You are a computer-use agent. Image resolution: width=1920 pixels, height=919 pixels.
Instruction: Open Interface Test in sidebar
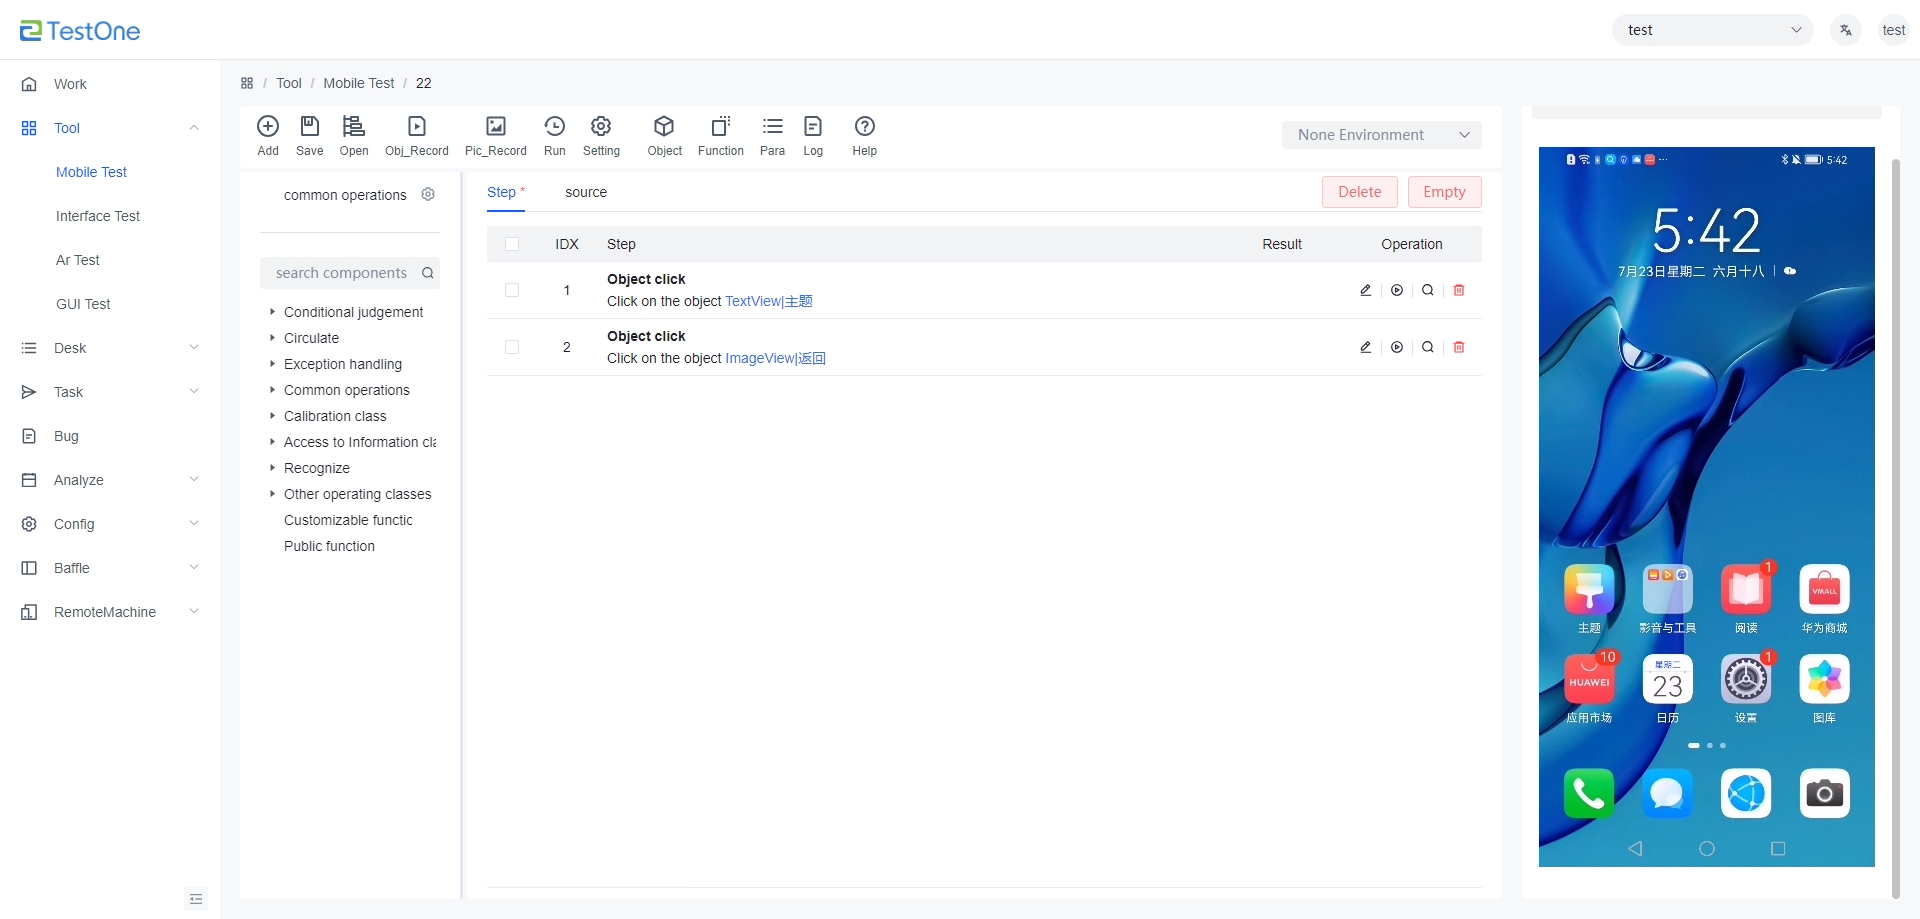[98, 216]
